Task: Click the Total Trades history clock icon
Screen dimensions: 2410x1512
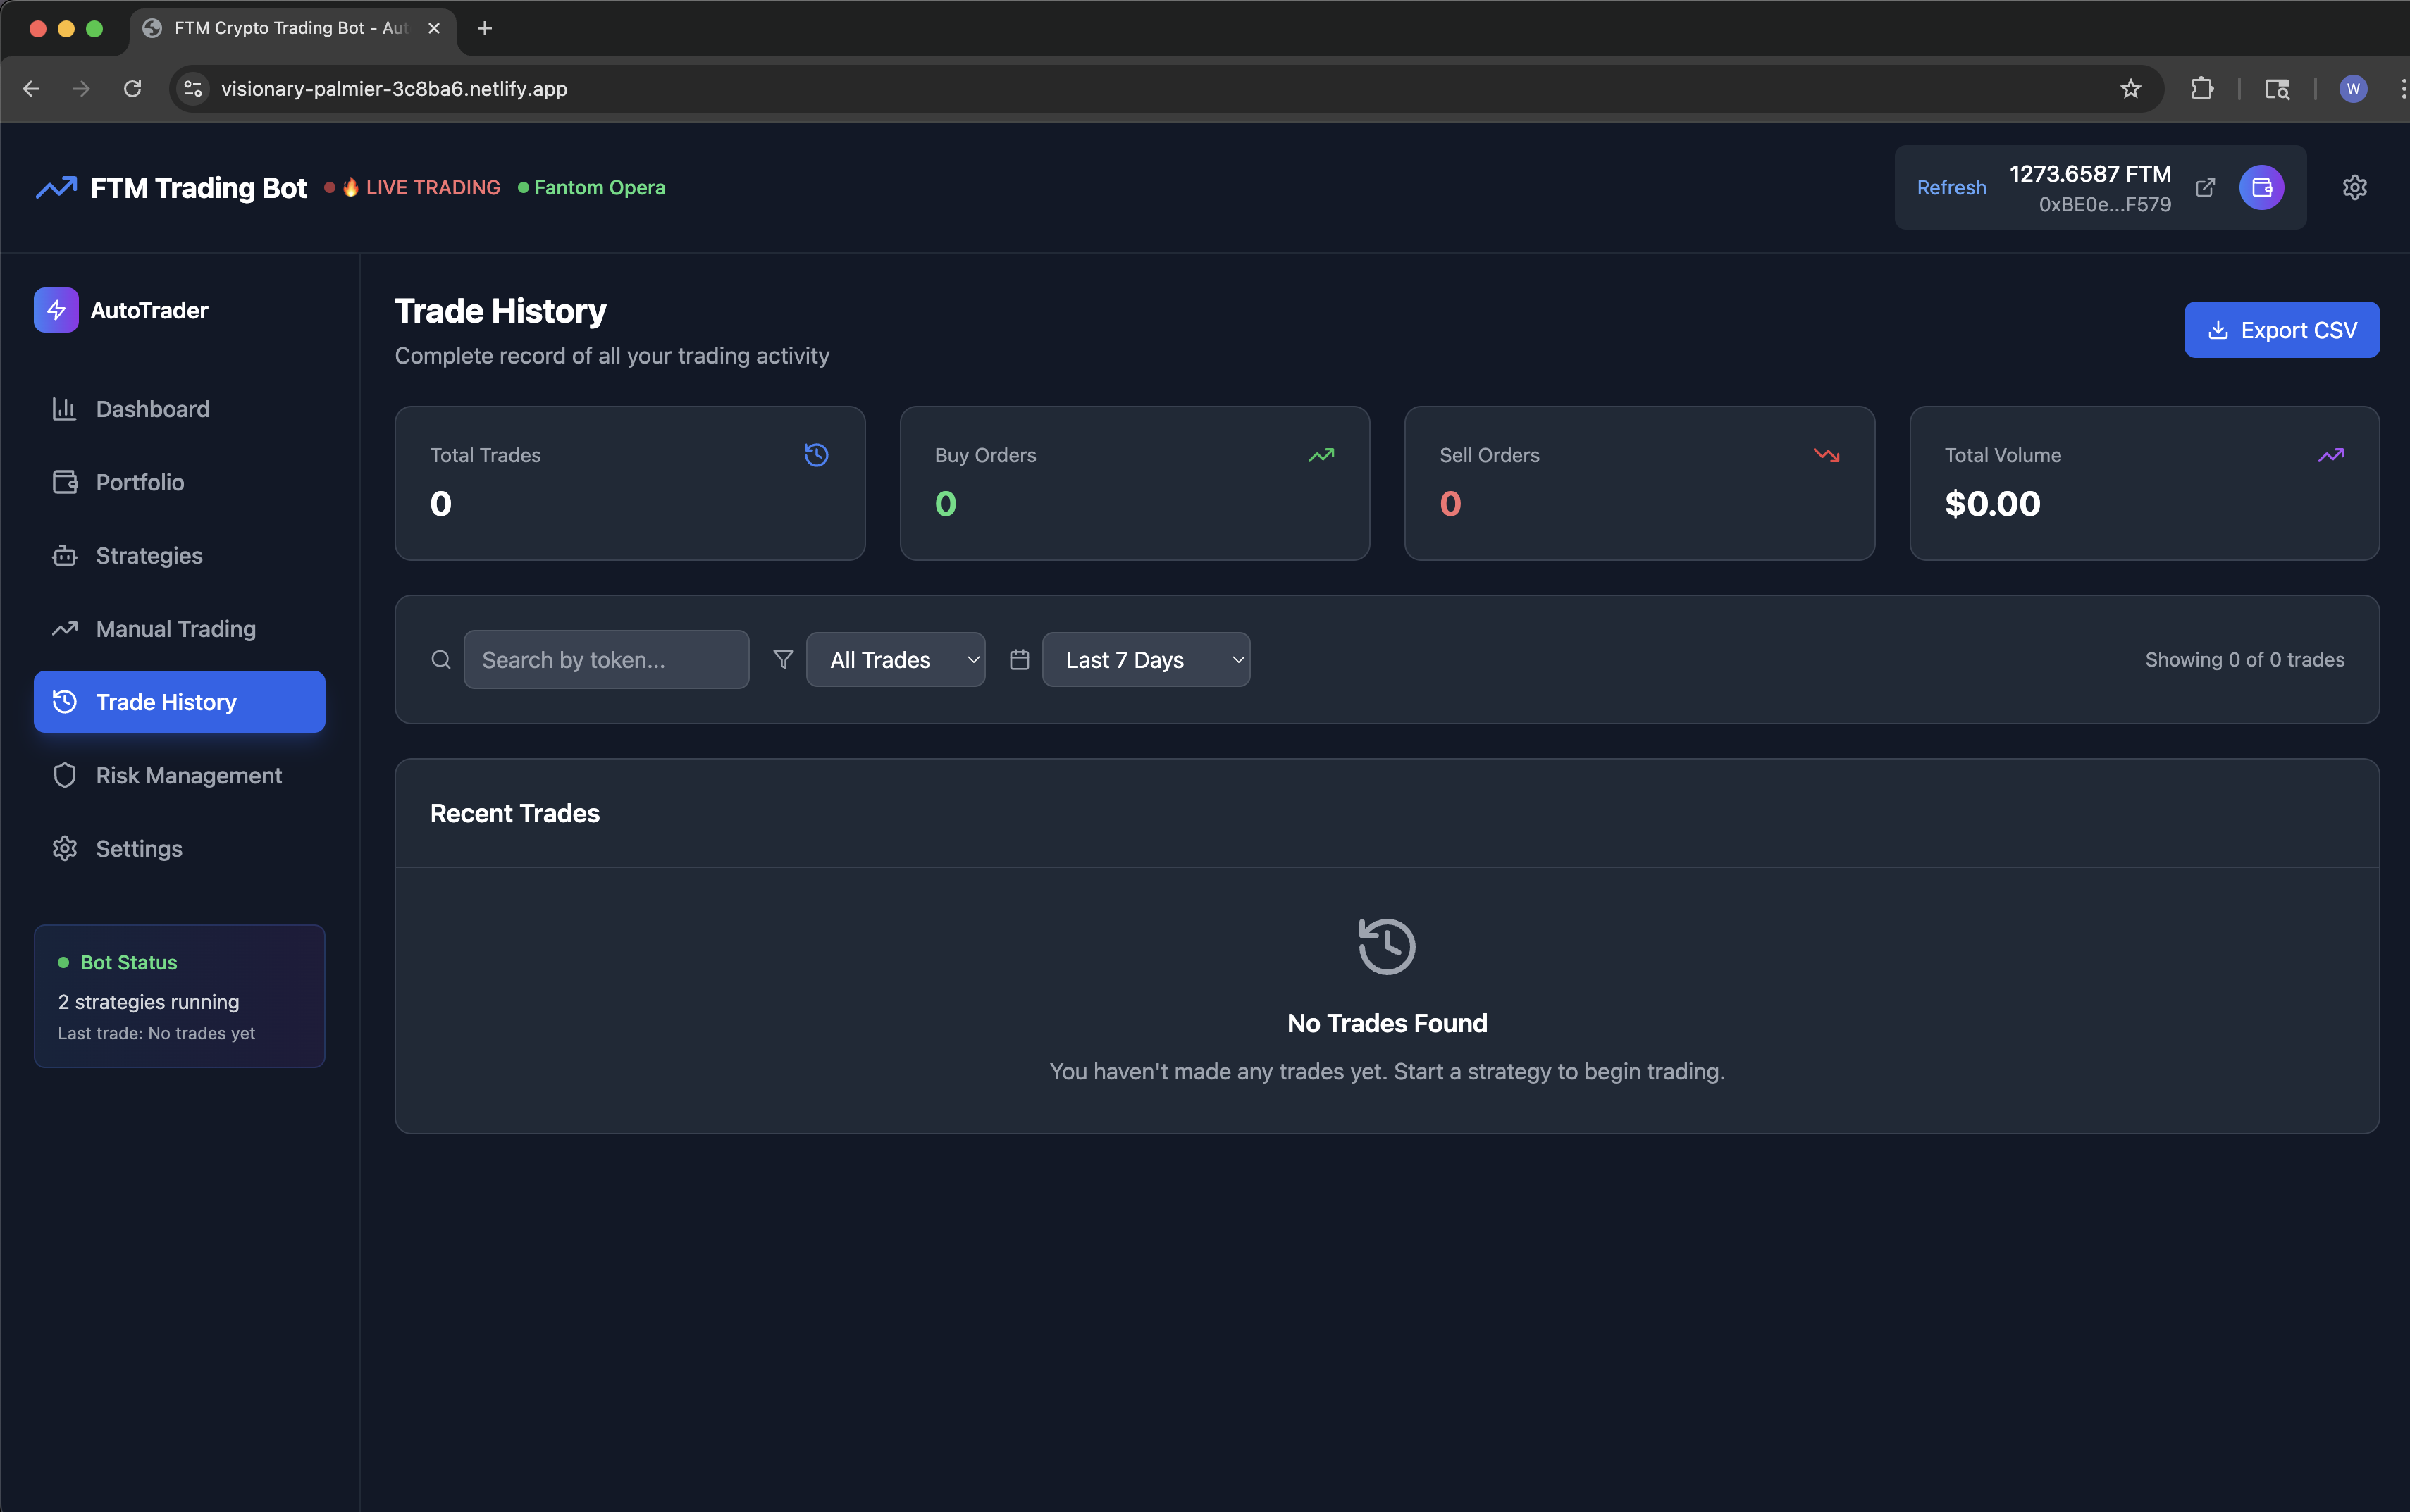Action: pos(816,455)
